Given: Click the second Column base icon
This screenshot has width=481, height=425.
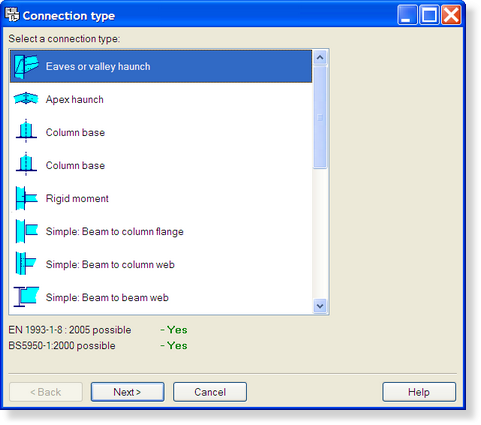Looking at the screenshot, I should [x=26, y=164].
